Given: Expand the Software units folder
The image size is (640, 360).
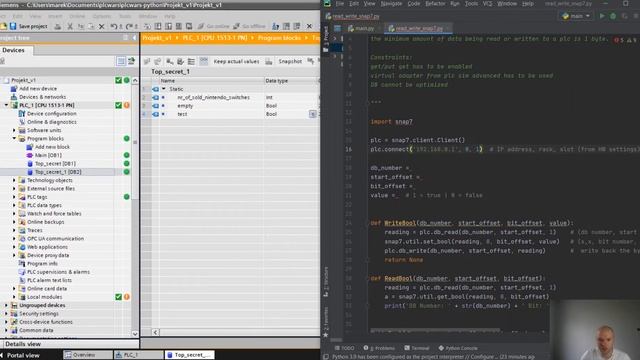Looking at the screenshot, I should 14,130.
